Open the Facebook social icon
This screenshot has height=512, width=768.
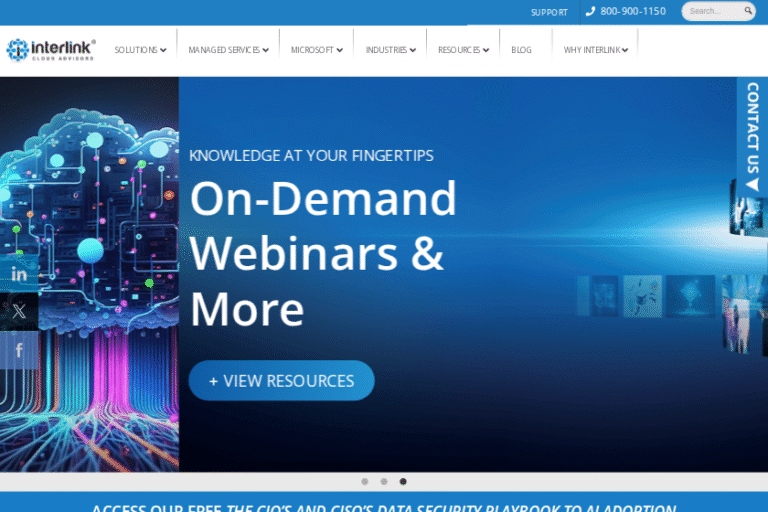19,350
